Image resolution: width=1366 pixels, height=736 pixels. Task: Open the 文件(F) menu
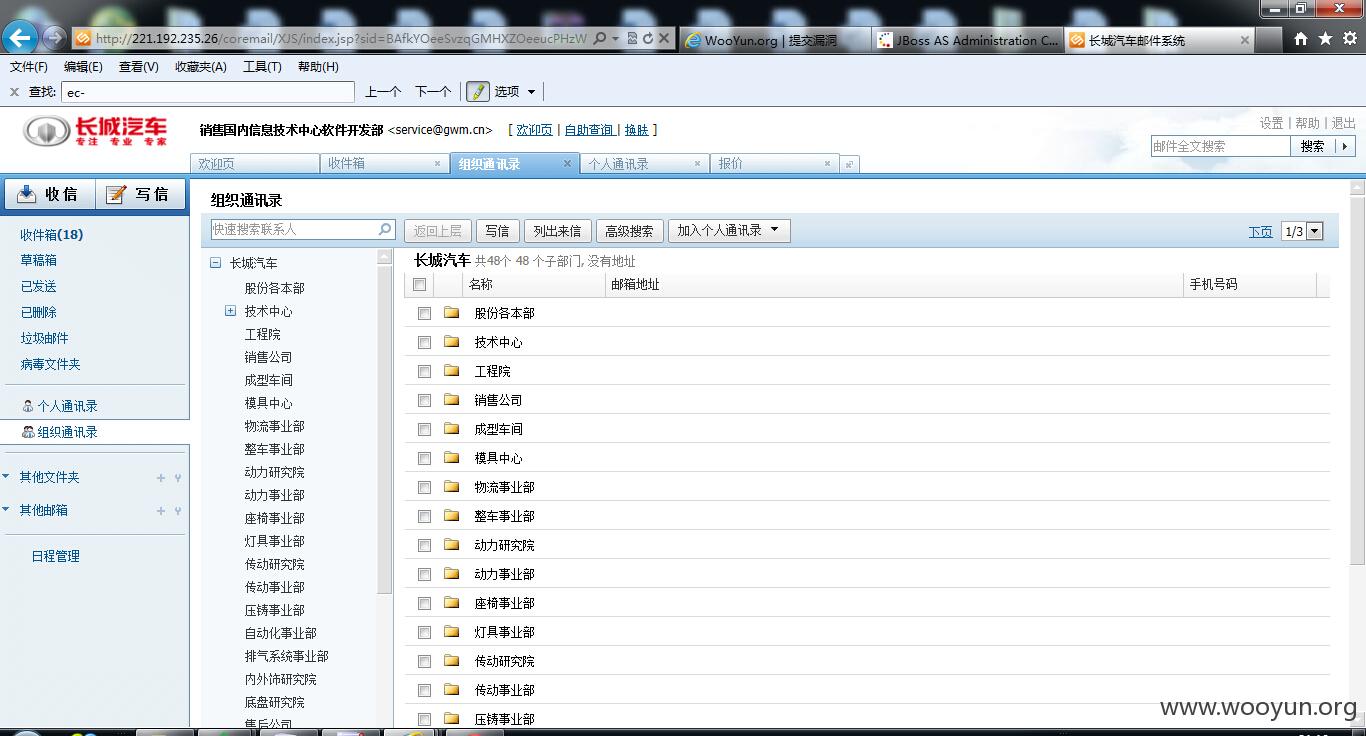pos(29,67)
